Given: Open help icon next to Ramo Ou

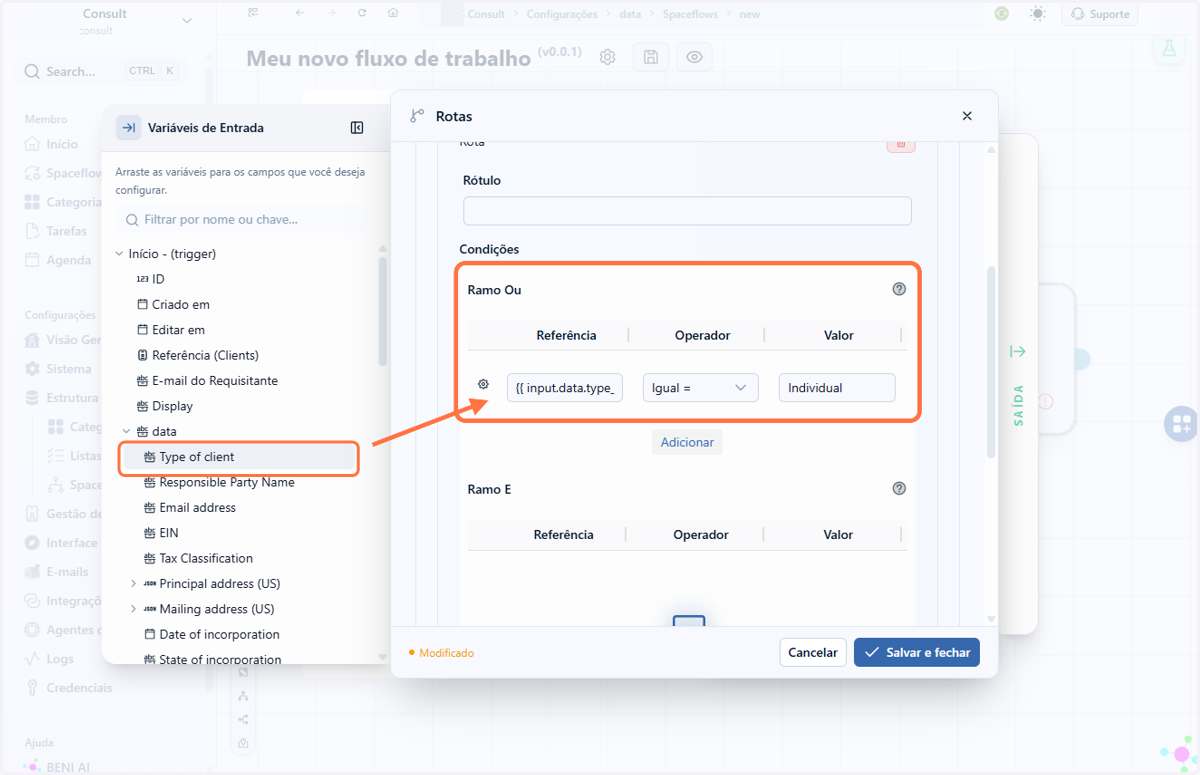Looking at the screenshot, I should (899, 290).
